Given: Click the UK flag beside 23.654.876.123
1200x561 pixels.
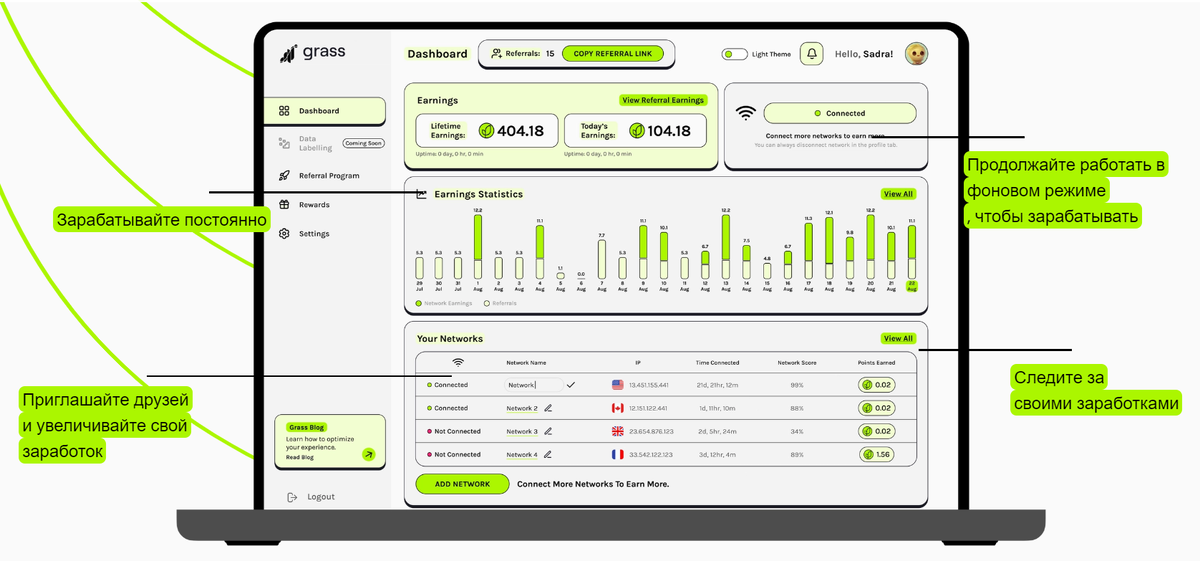Looking at the screenshot, I should pos(617,431).
